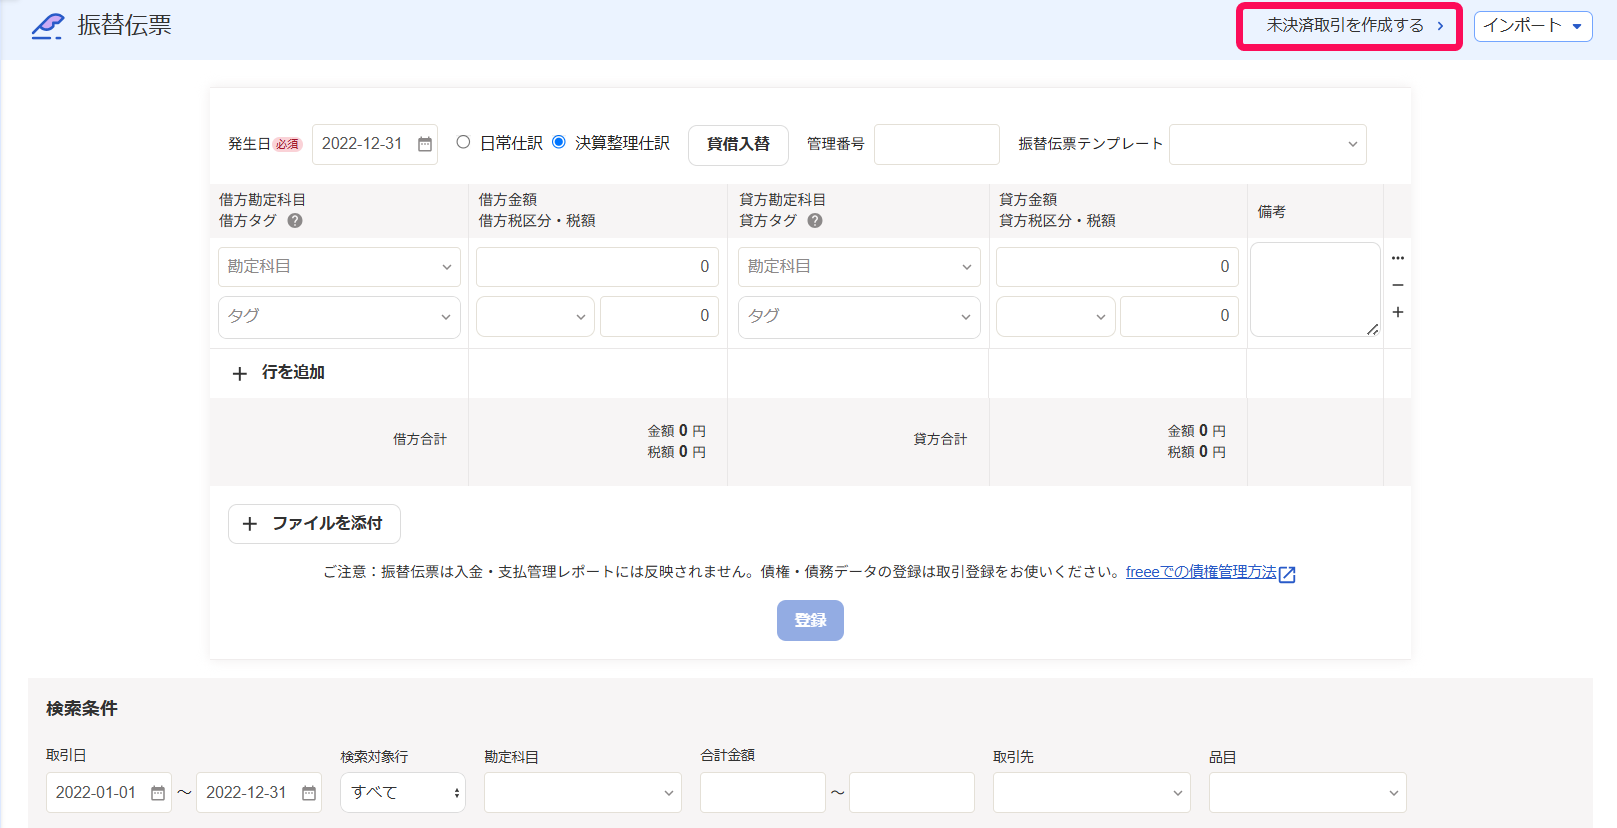Viewport: 1617px width, 828px height.
Task: Open the インポート dropdown menu
Action: (1533, 26)
